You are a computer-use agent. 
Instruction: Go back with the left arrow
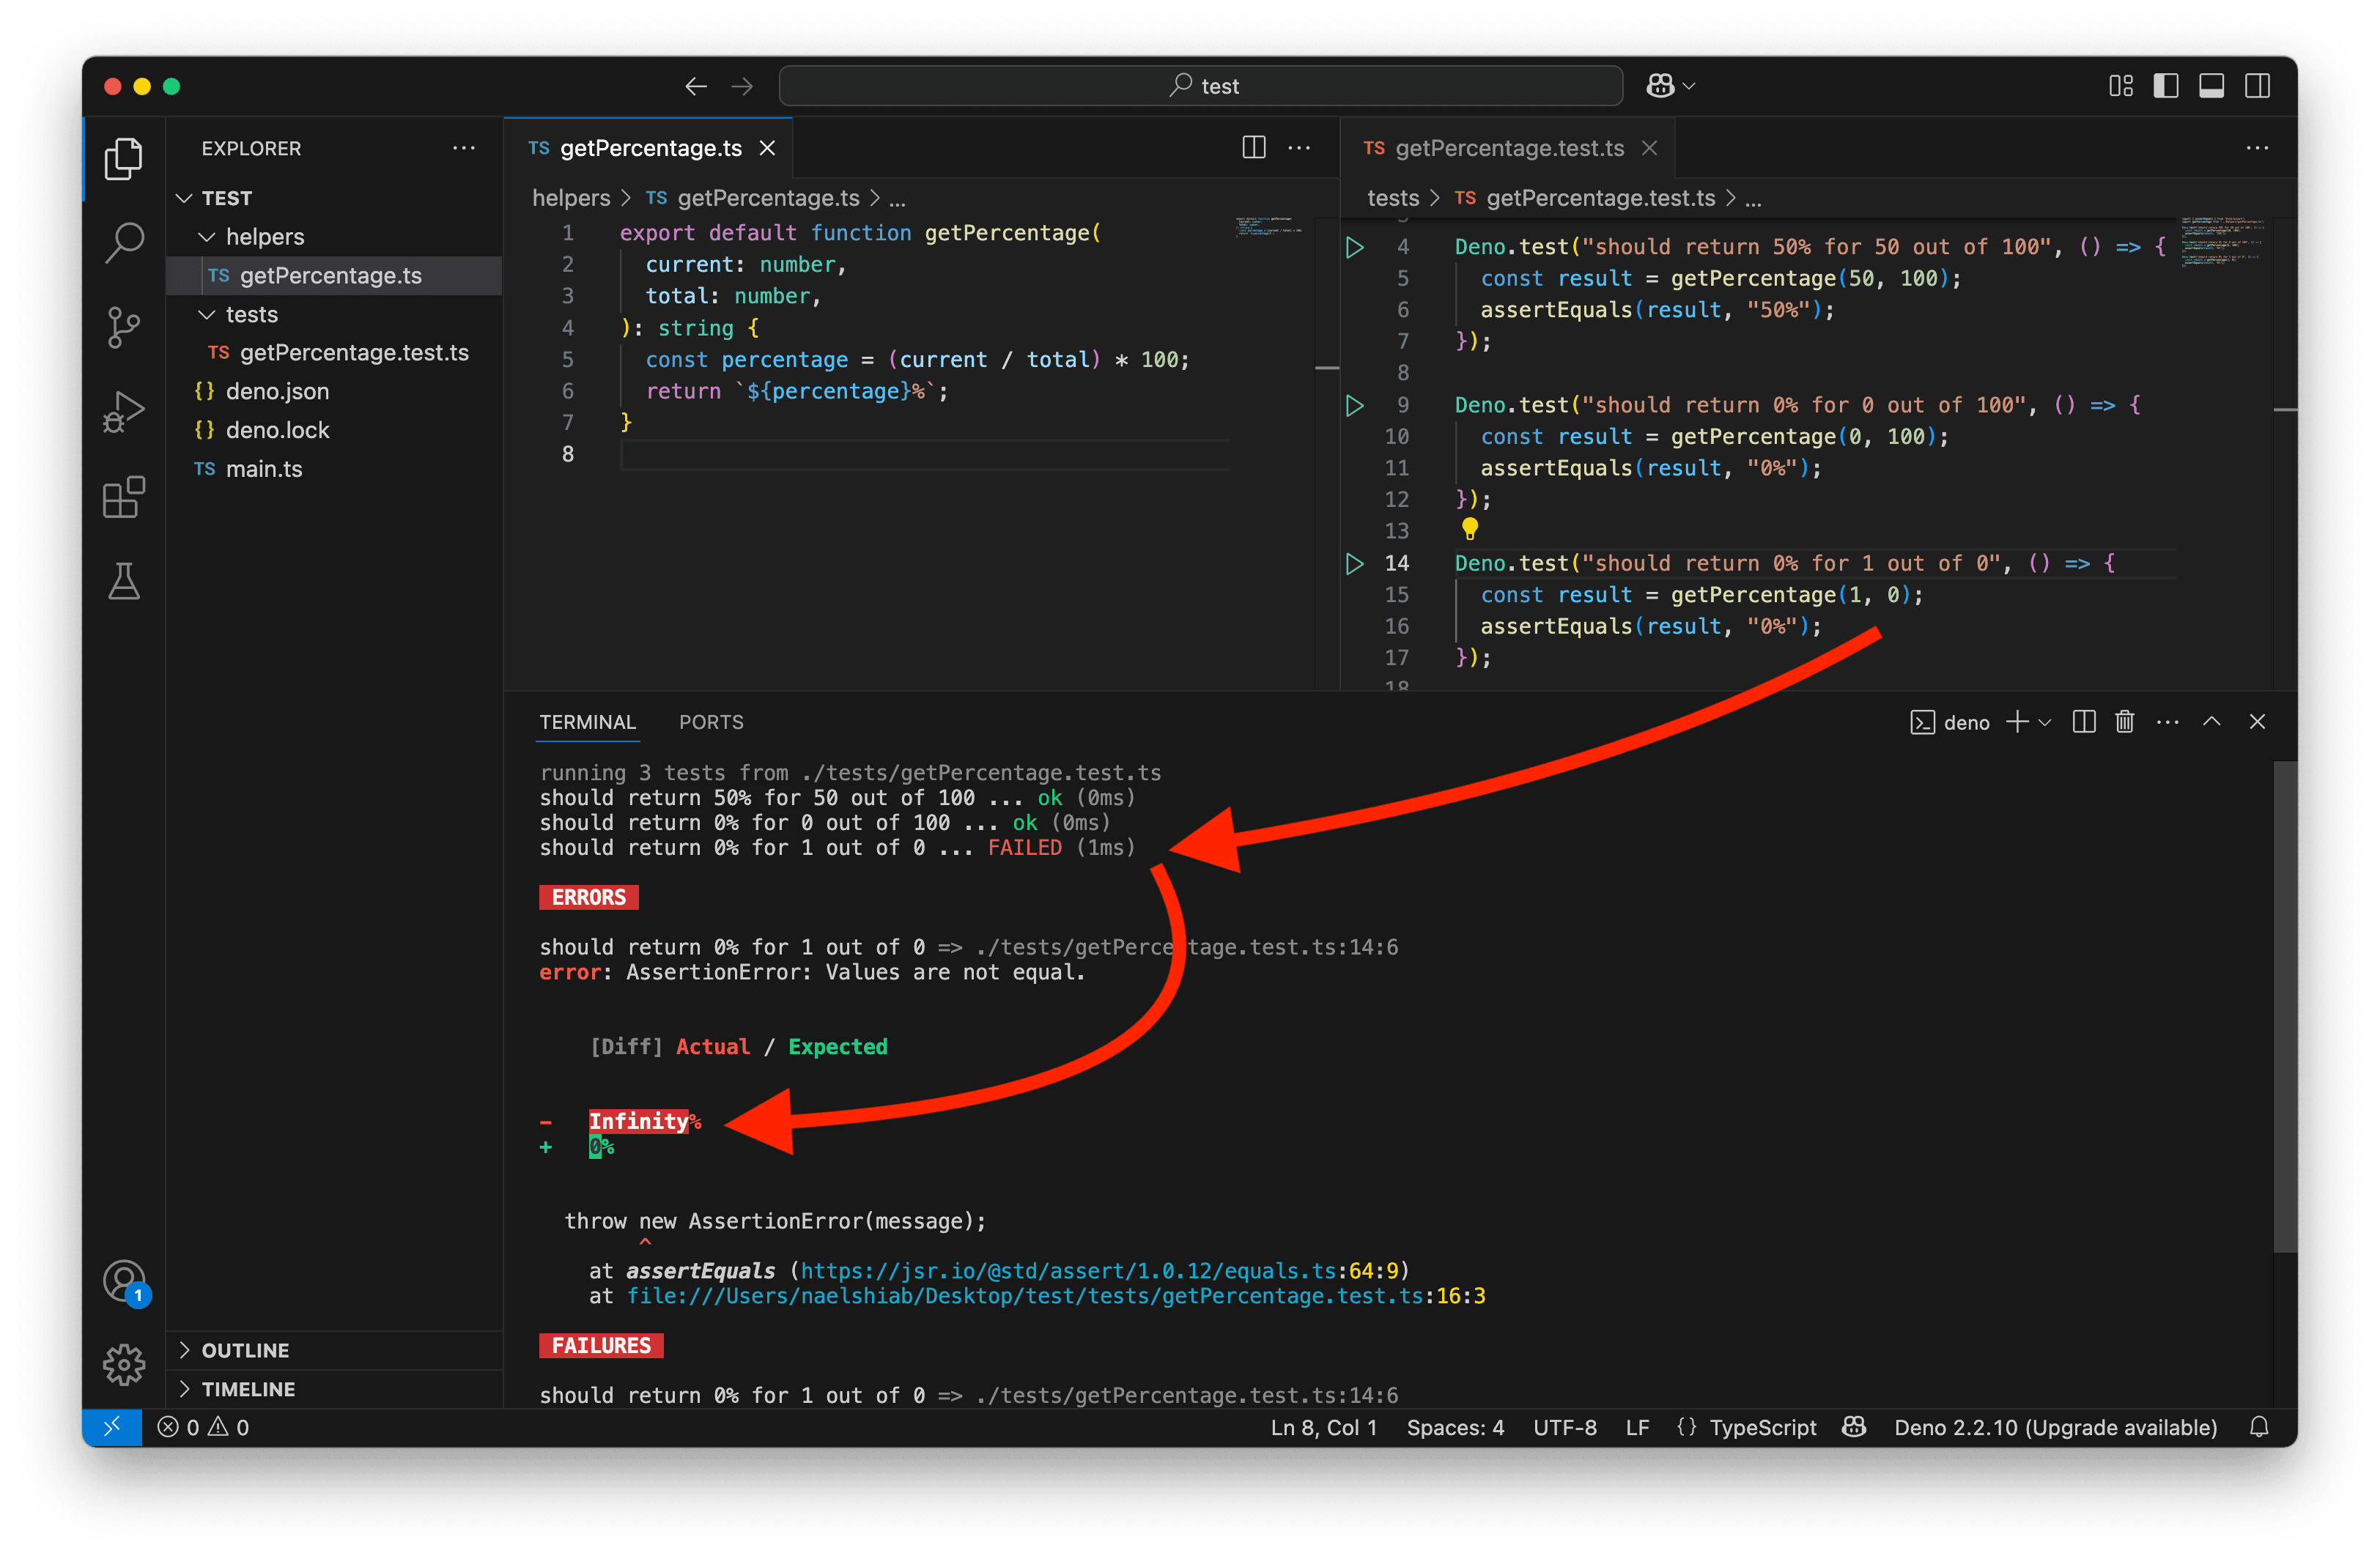695,86
